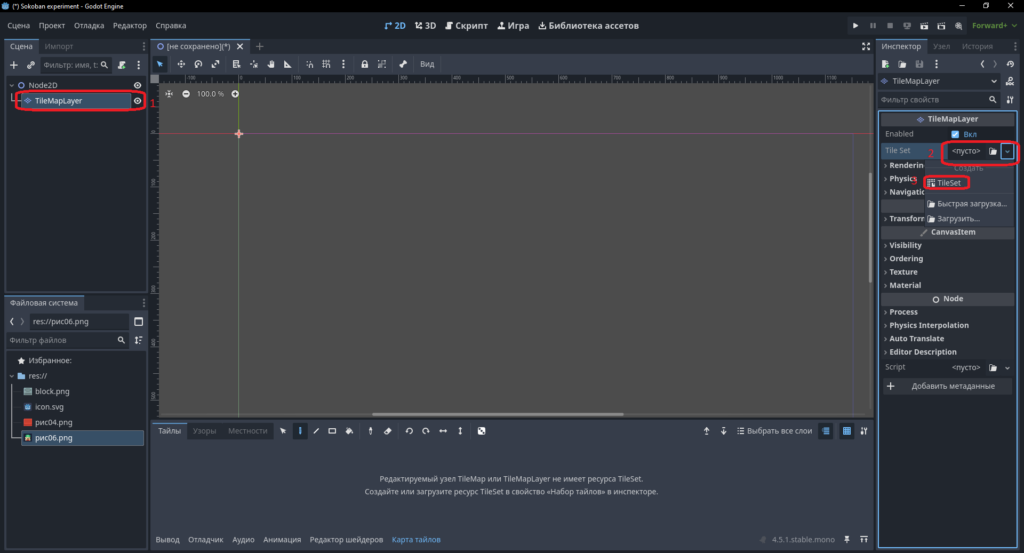
Task: Attach a script to the selected node
Action: point(121,65)
